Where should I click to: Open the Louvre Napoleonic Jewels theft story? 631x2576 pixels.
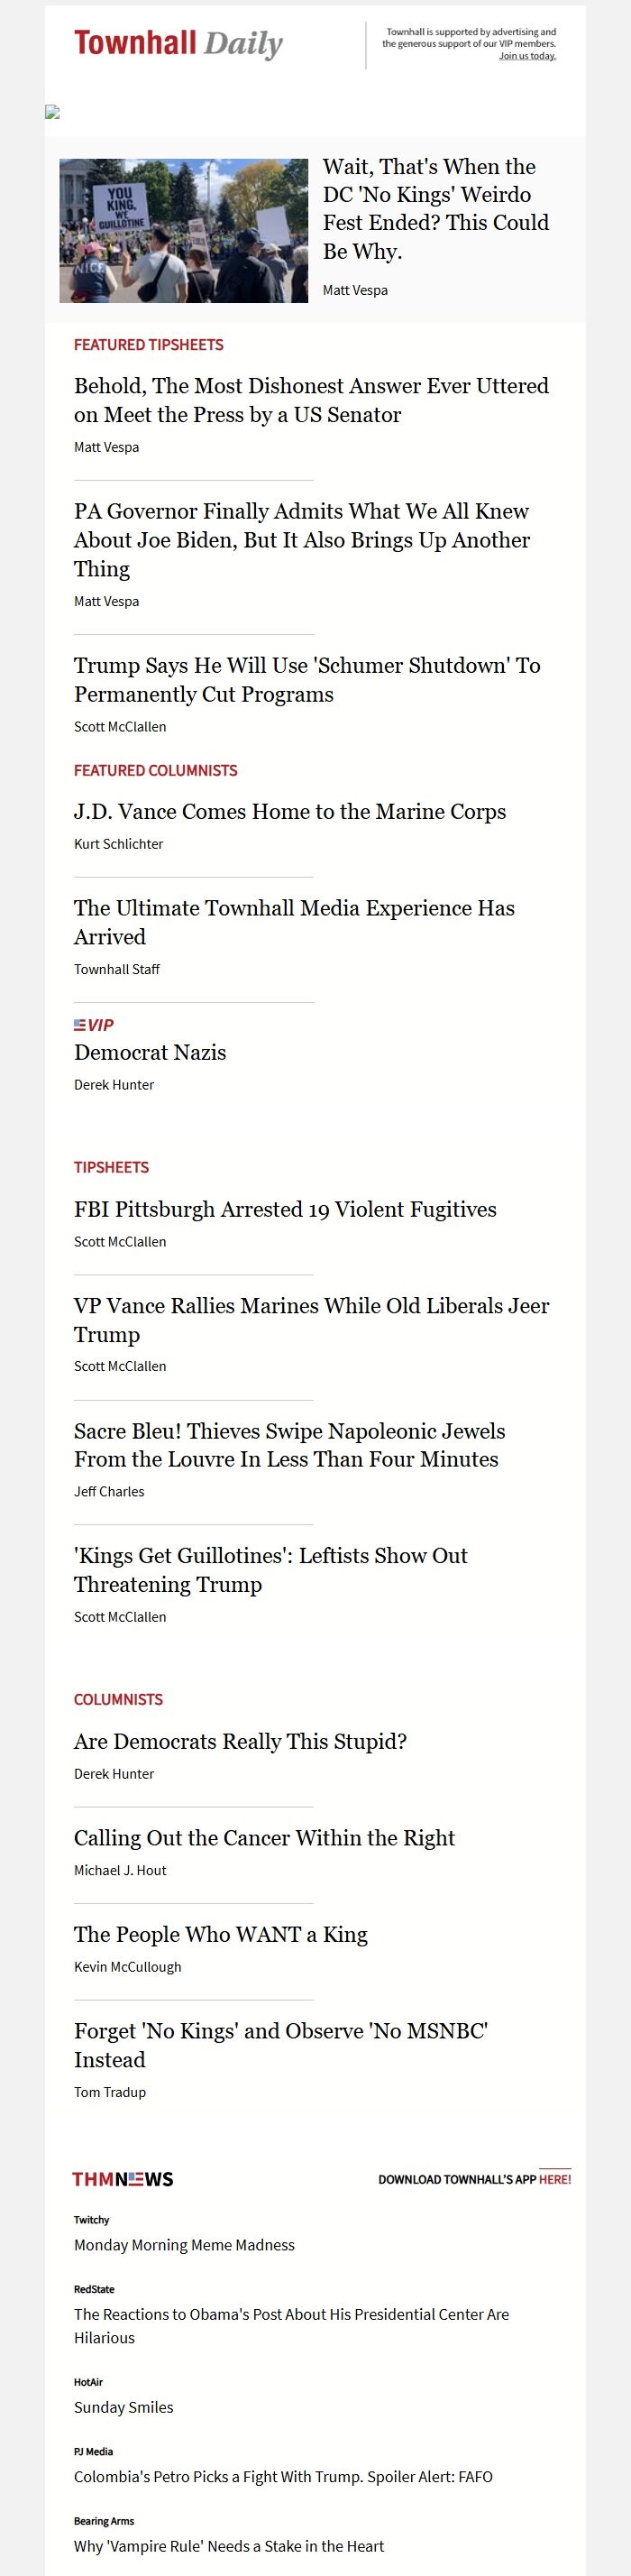pyautogui.click(x=289, y=1445)
